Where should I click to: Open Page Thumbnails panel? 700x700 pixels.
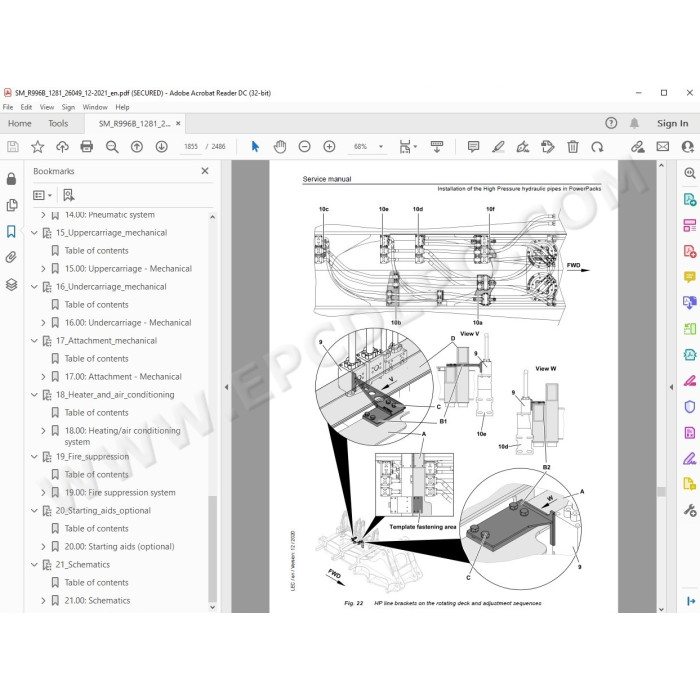pyautogui.click(x=12, y=205)
